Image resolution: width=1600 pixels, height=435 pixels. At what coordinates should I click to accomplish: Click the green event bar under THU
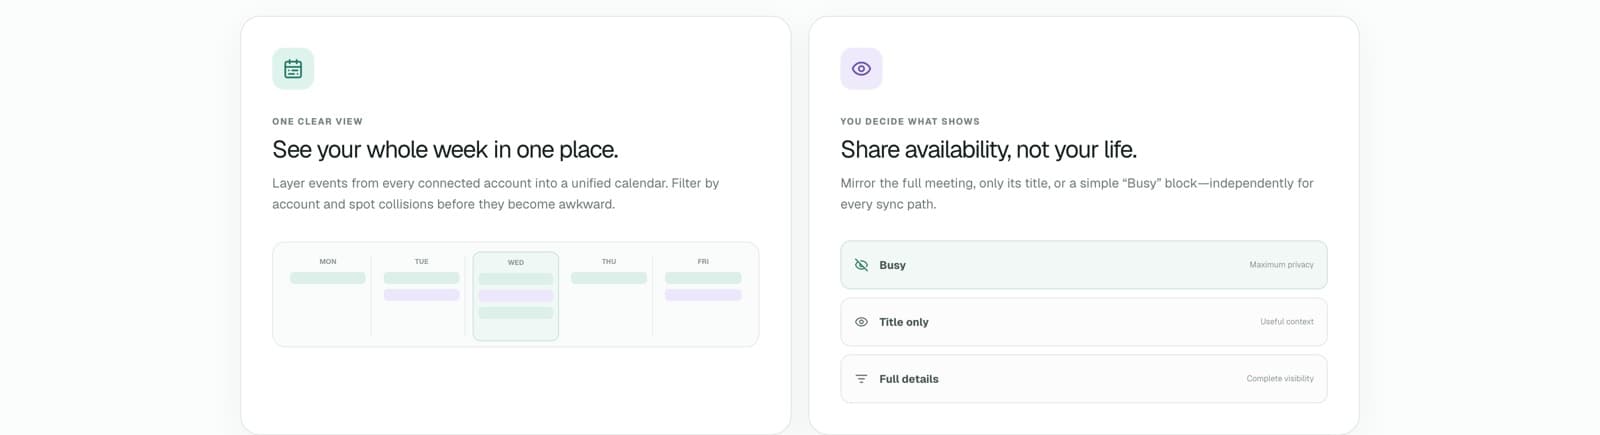point(609,278)
